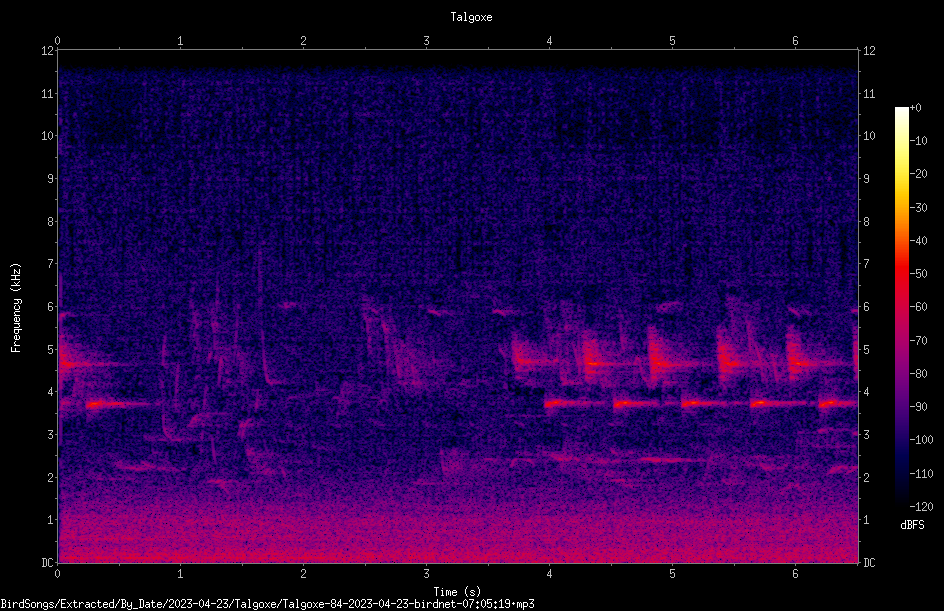Click the dBFS unit label
This screenshot has width=944, height=611.
point(912,525)
